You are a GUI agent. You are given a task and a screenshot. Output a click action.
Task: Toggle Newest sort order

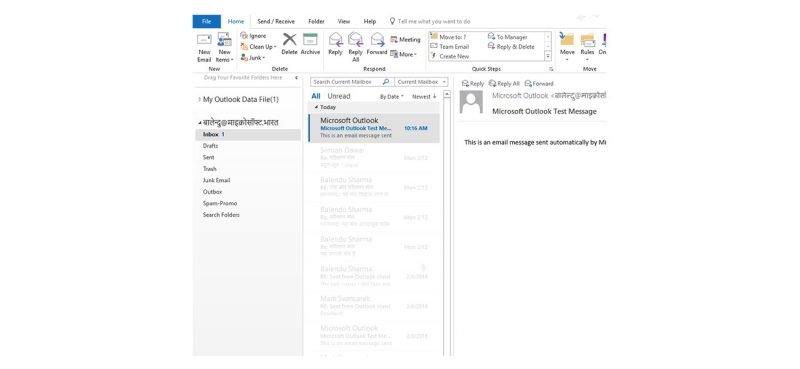coord(424,96)
